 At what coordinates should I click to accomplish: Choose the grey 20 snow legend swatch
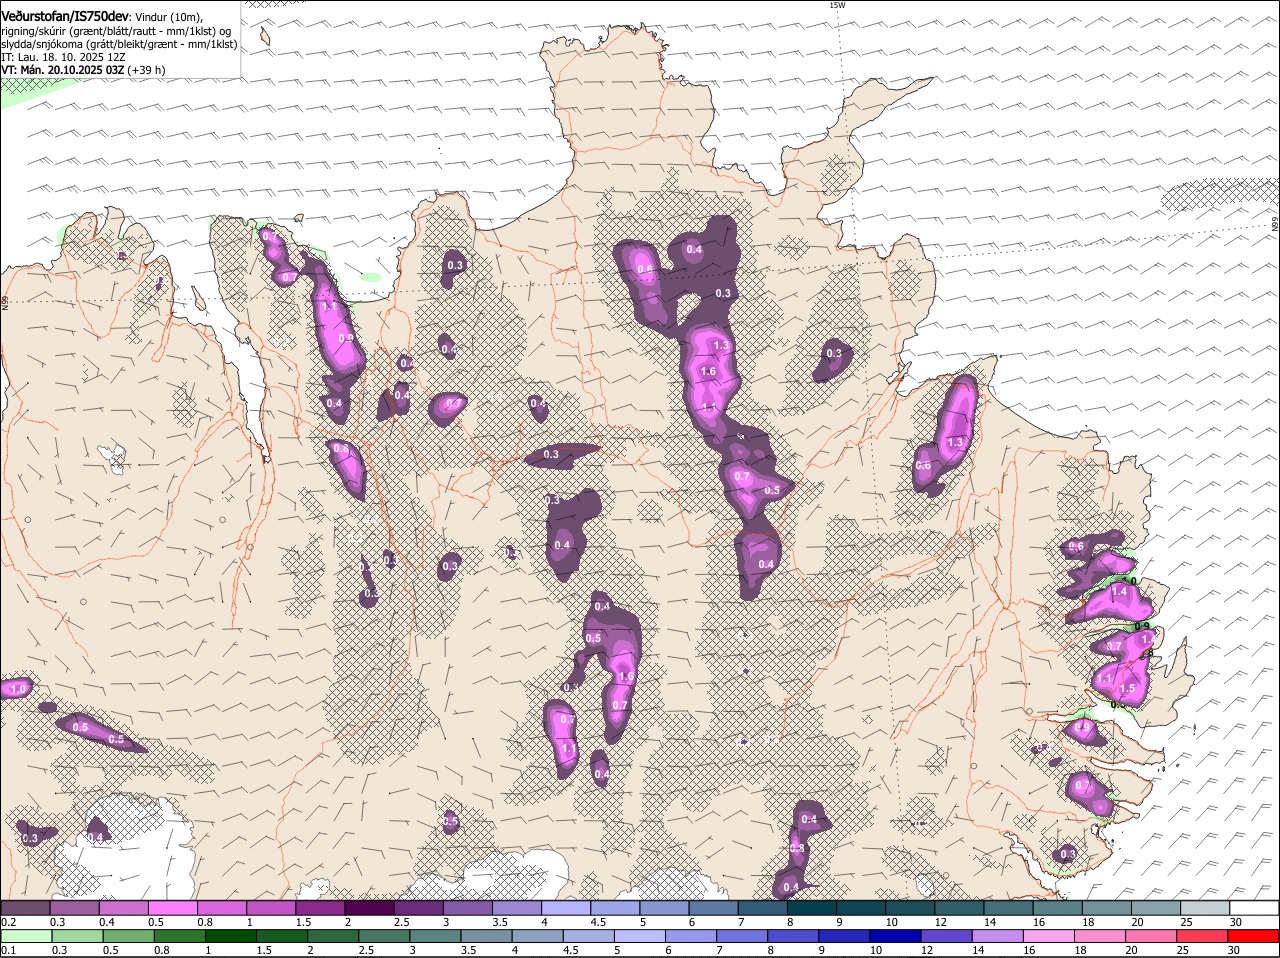1155,907
